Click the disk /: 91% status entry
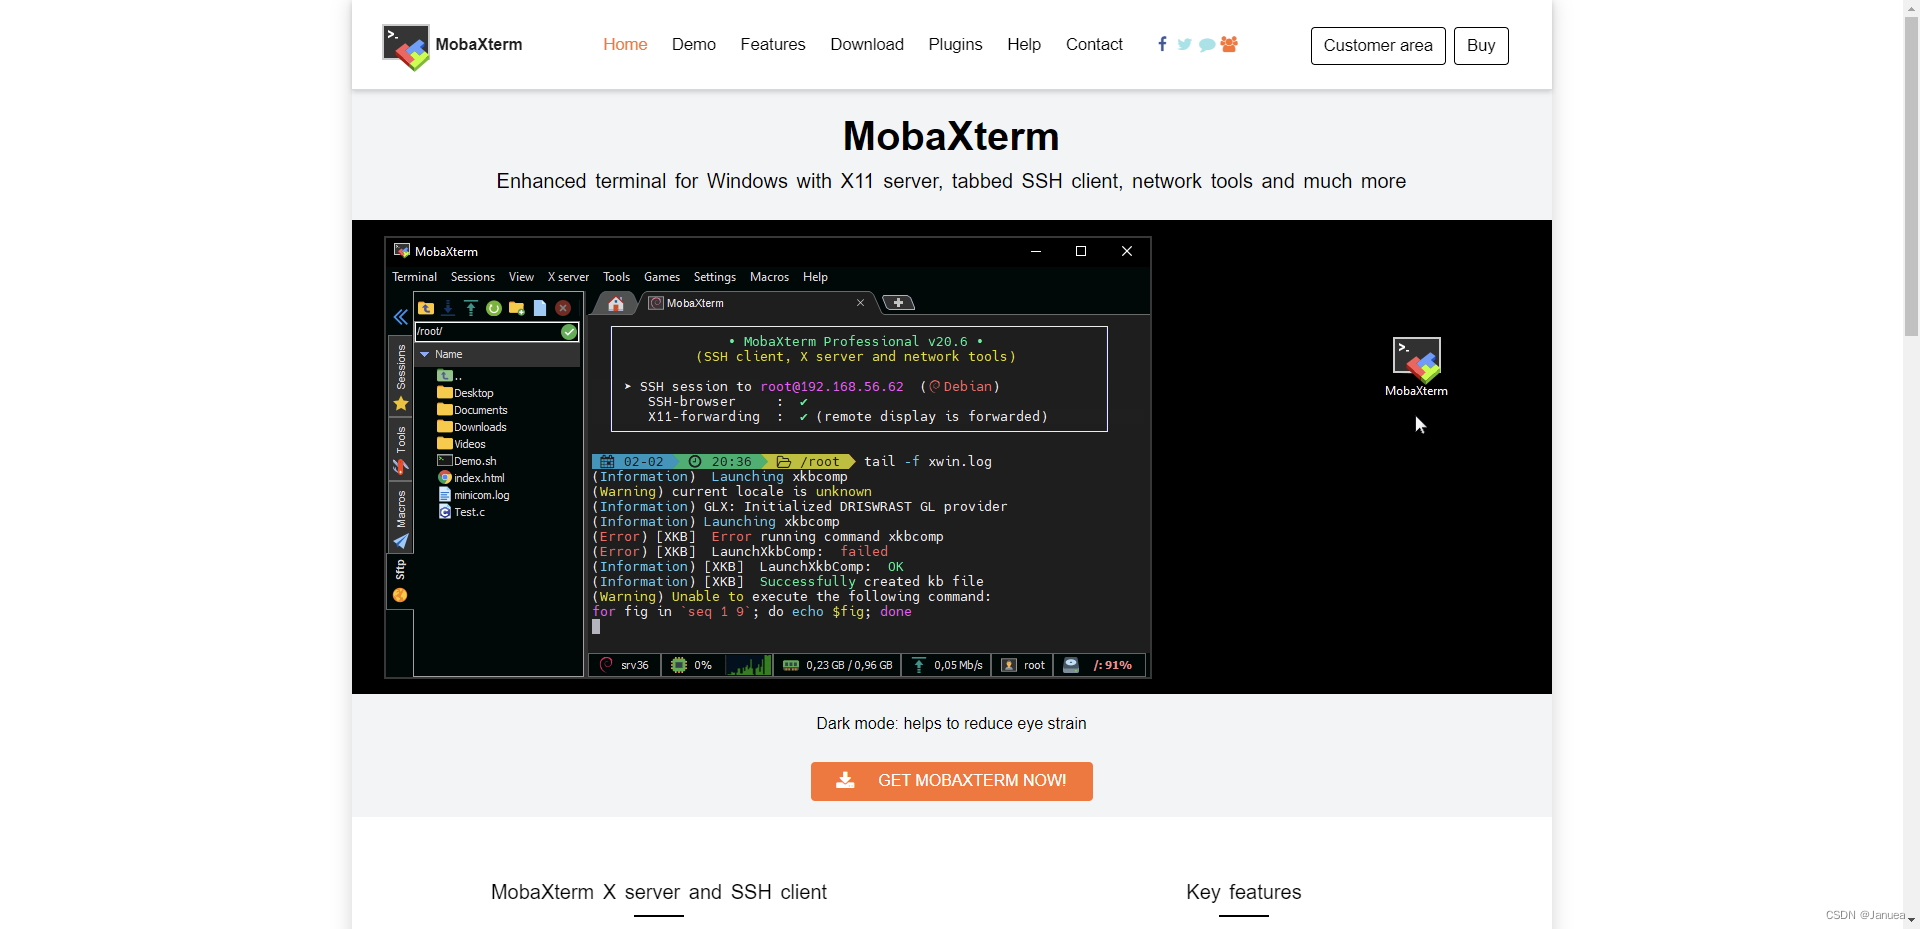Image resolution: width=1920 pixels, height=929 pixels. coord(1099,665)
